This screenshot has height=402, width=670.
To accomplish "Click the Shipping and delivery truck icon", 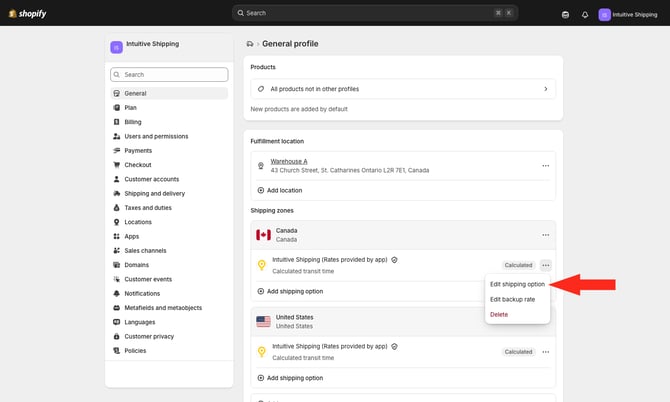I will pyautogui.click(x=116, y=194).
